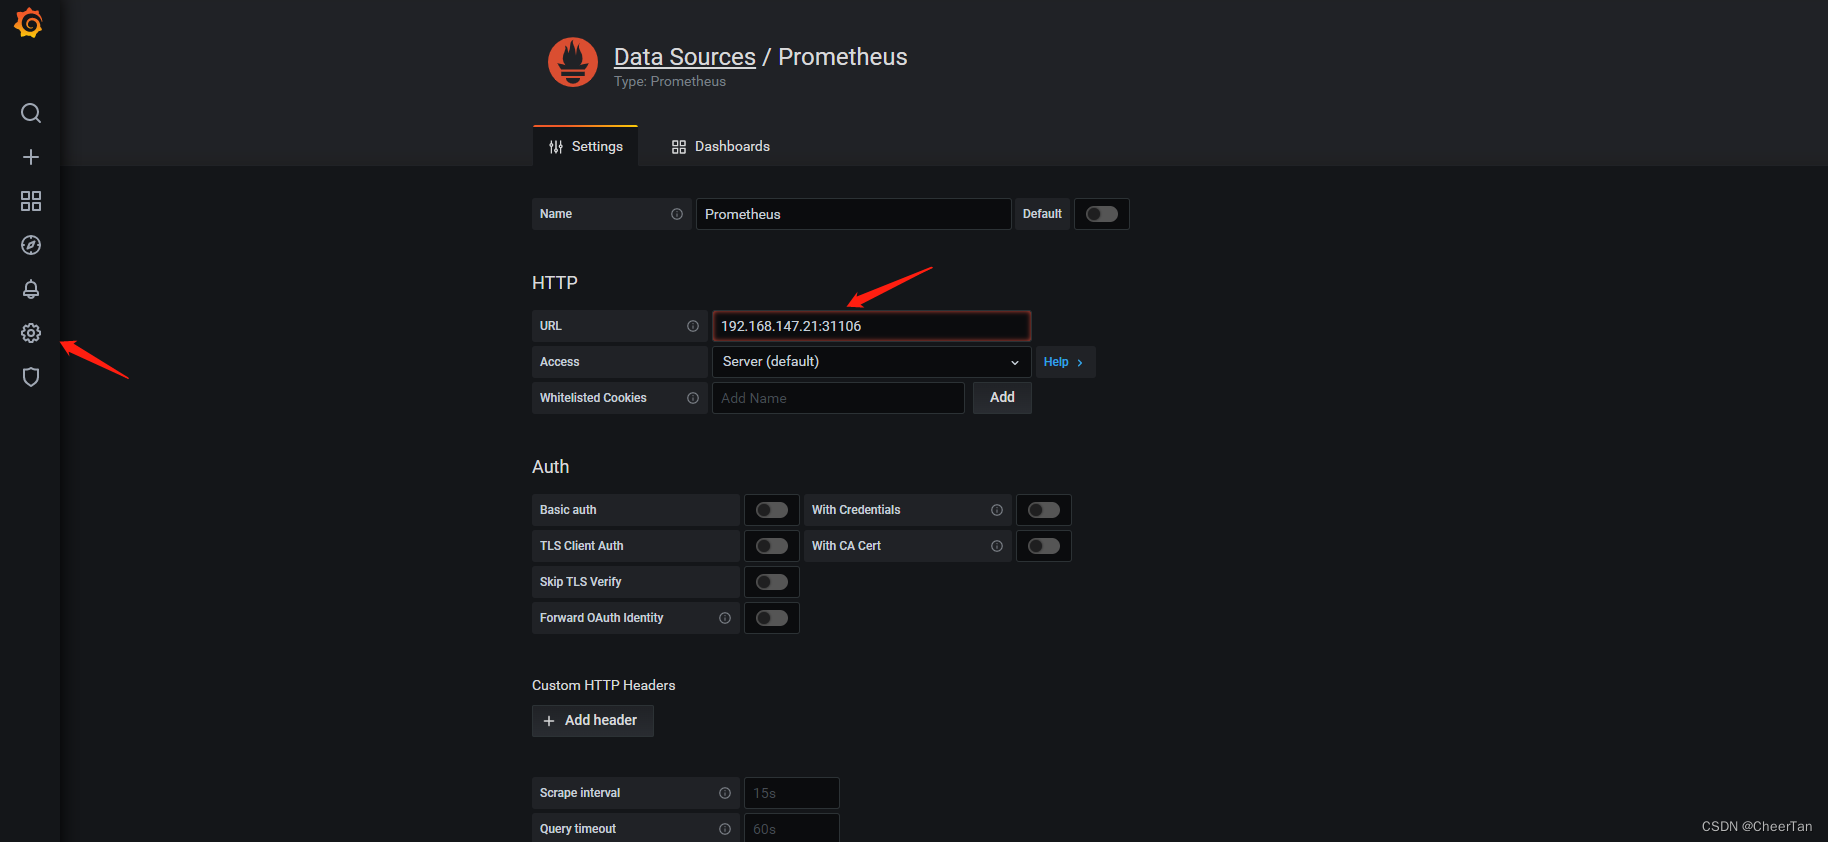Click the URL input field
The width and height of the screenshot is (1828, 842).
pos(871,326)
